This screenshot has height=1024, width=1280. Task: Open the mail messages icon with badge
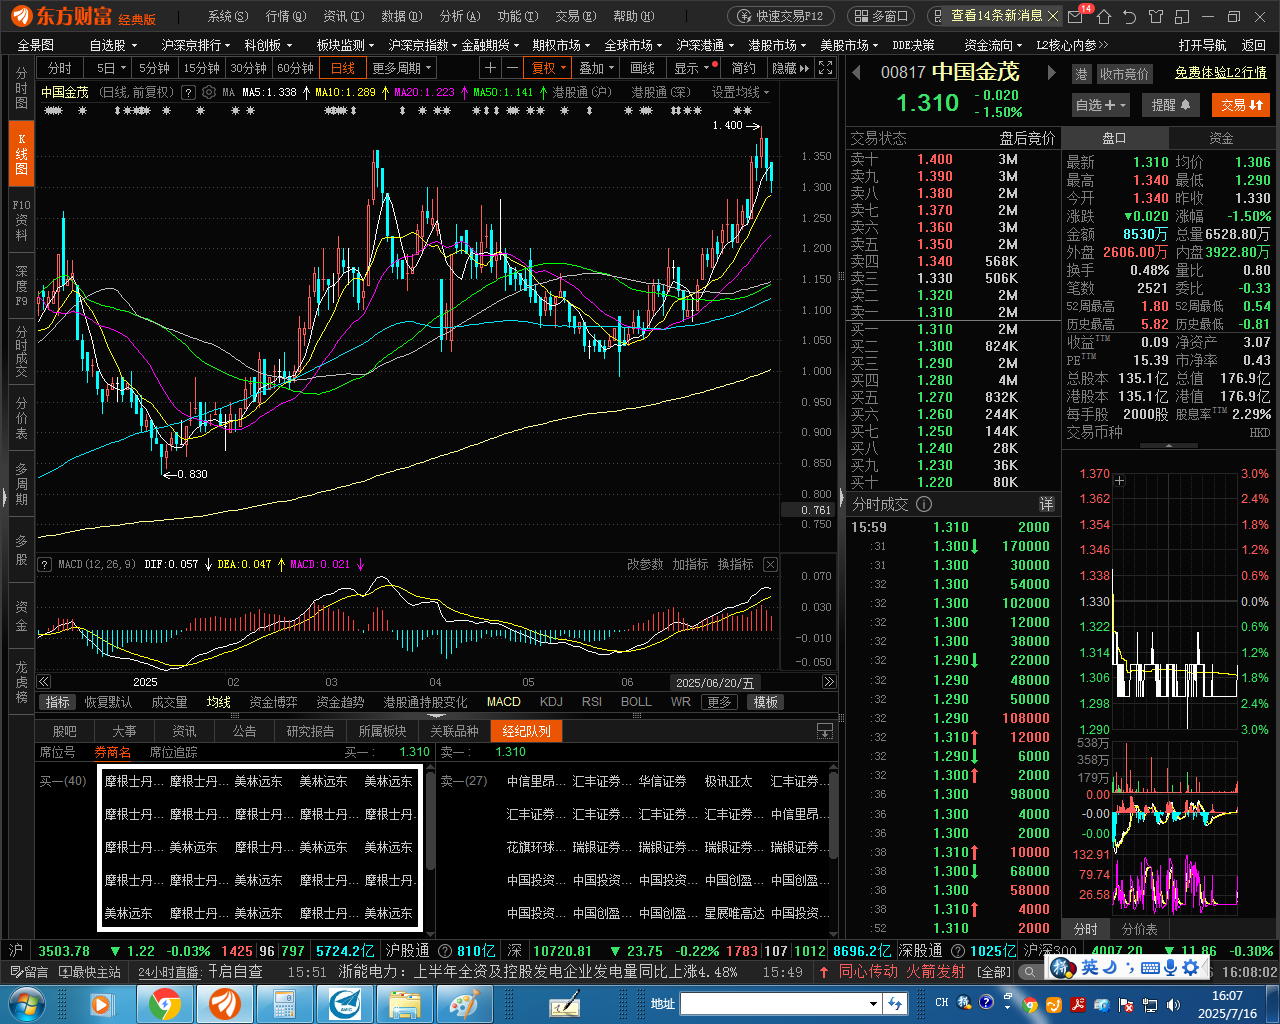tap(1076, 16)
